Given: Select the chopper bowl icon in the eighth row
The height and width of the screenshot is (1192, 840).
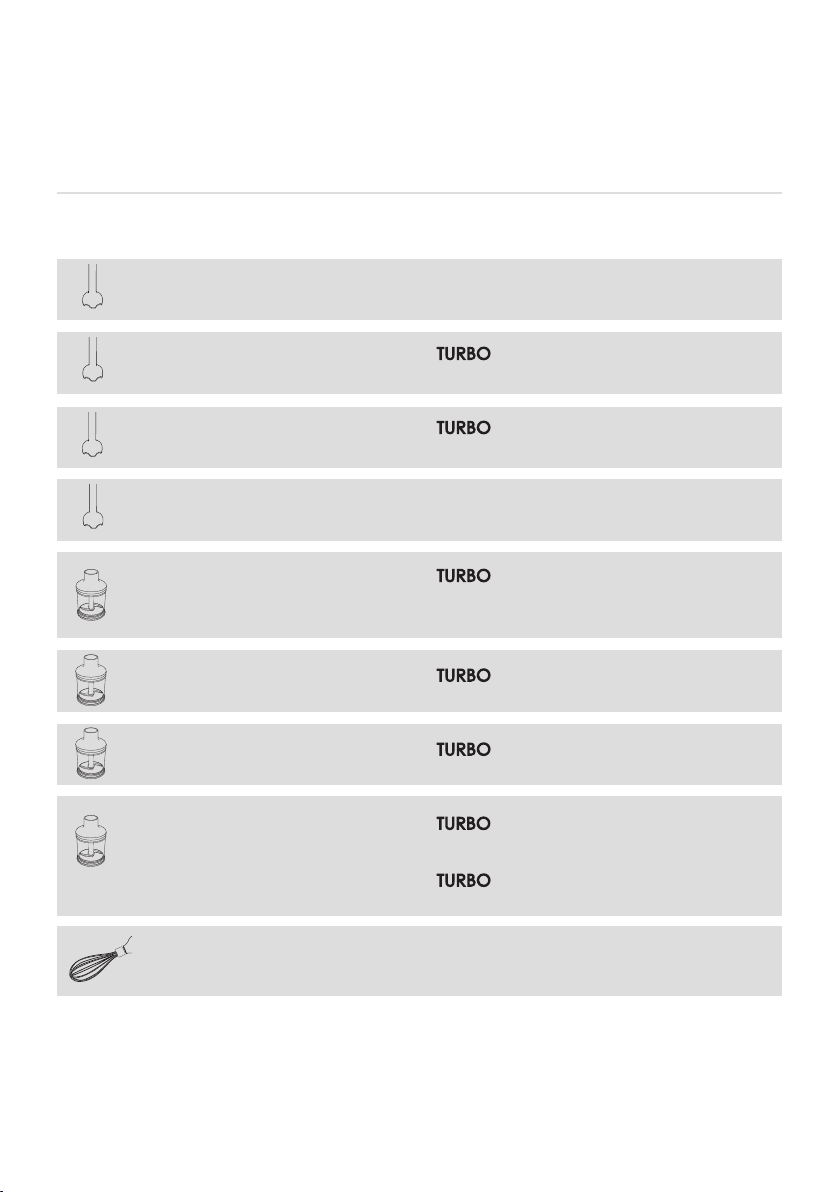Looking at the screenshot, I should coord(91,841).
